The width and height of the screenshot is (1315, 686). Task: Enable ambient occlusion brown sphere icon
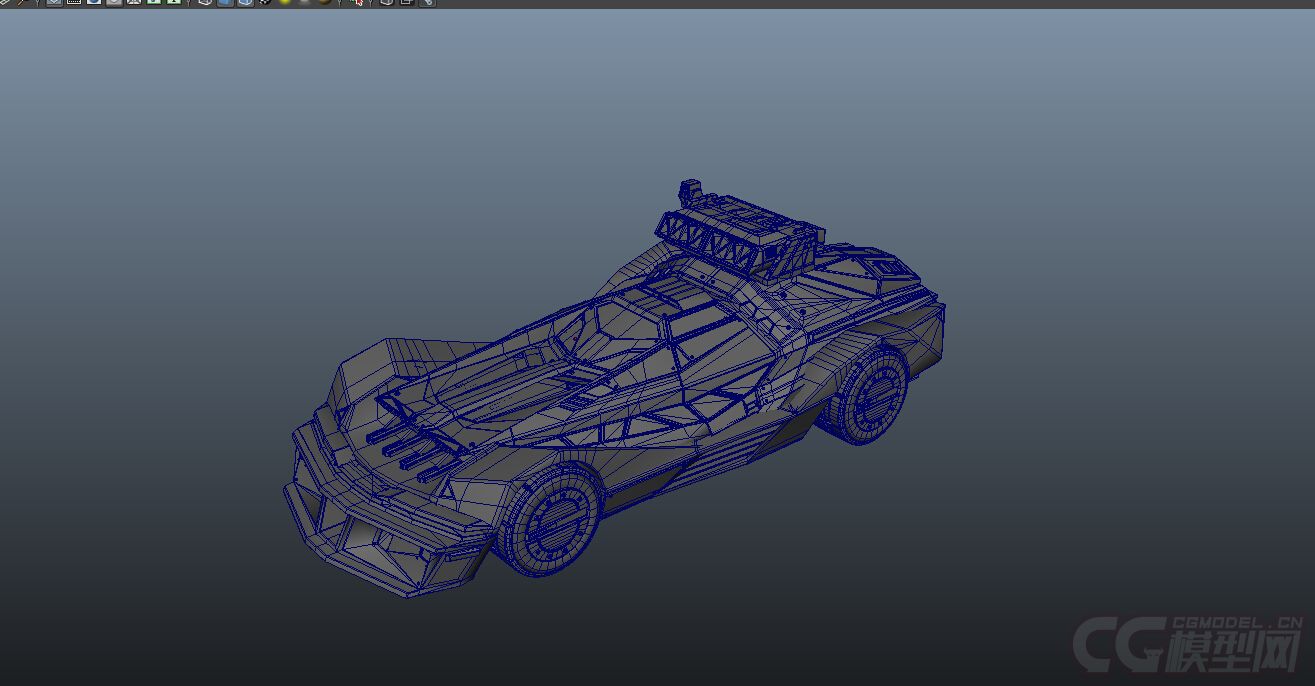tap(325, 2)
